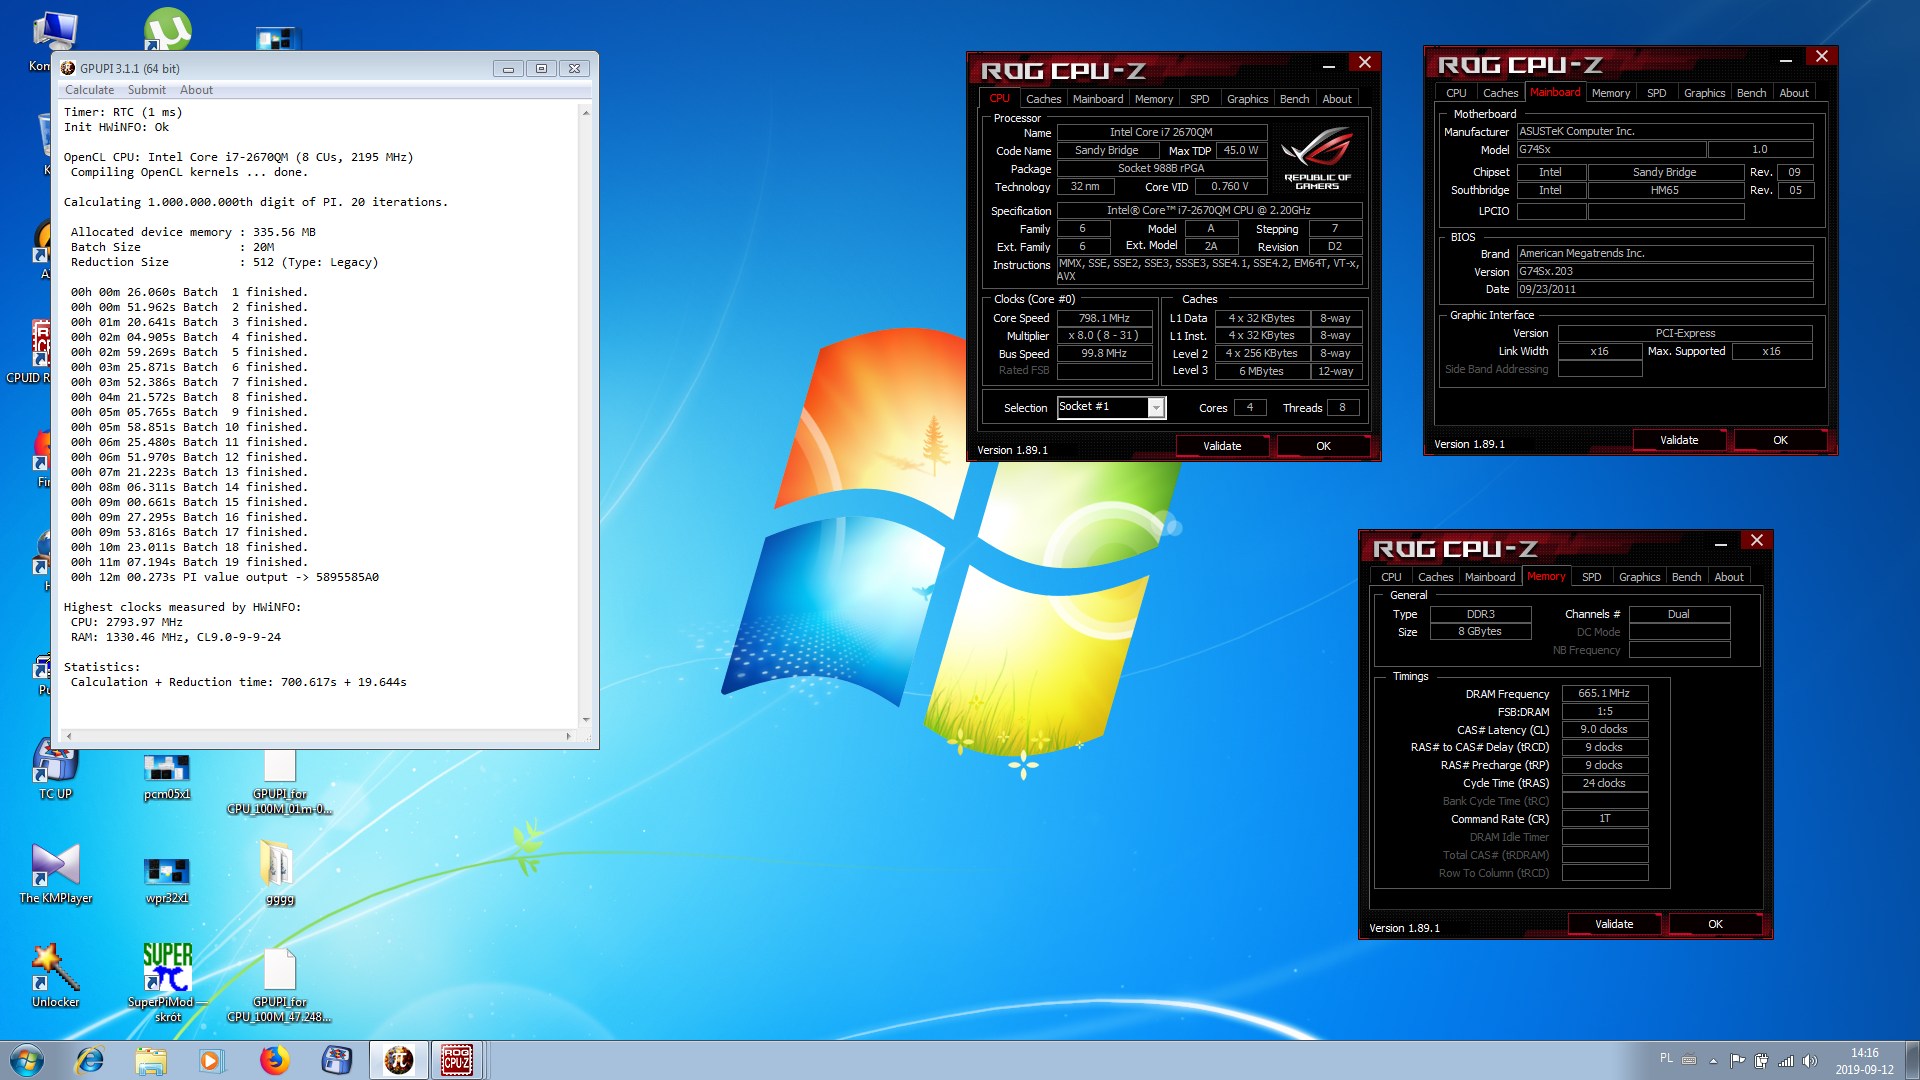Select Caches tab in Memory window
Viewport: 1920px width, 1080px height.
1435,577
